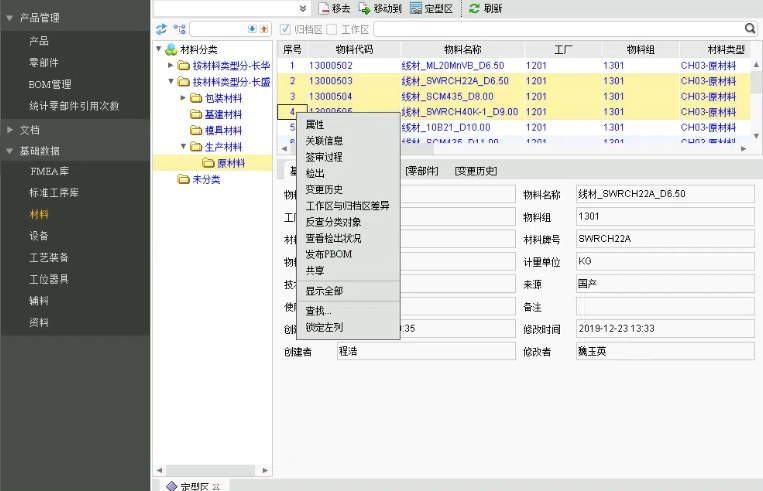Collapse the 生产材料 tree node
The height and width of the screenshot is (491, 763).
(183, 147)
